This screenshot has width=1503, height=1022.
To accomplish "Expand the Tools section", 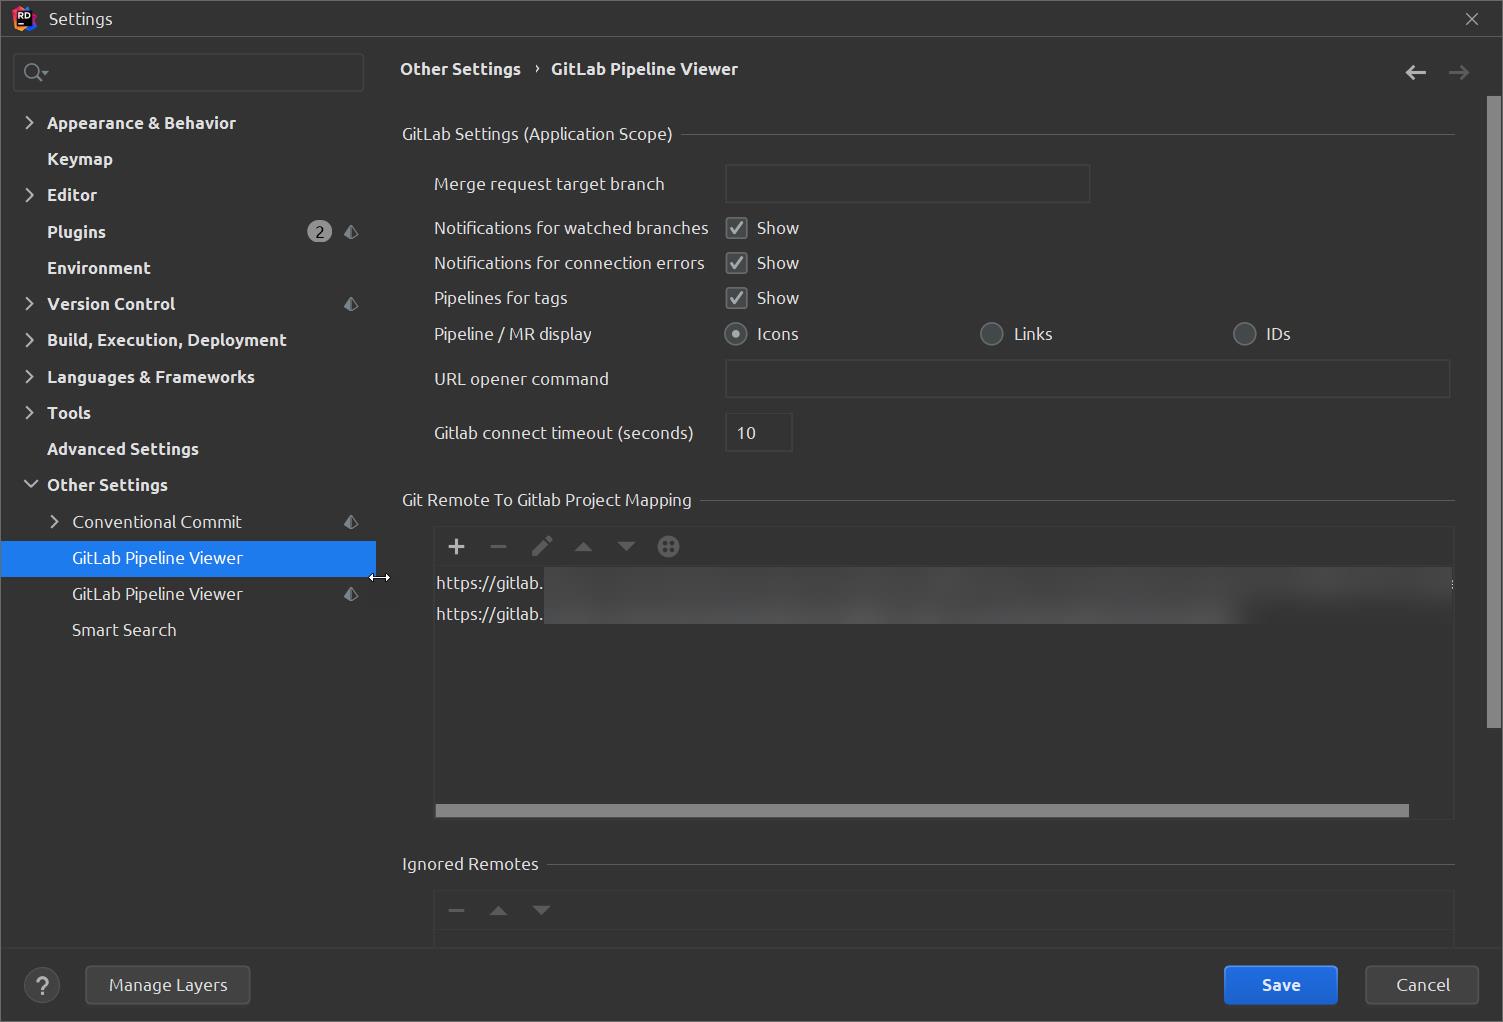I will [x=29, y=413].
